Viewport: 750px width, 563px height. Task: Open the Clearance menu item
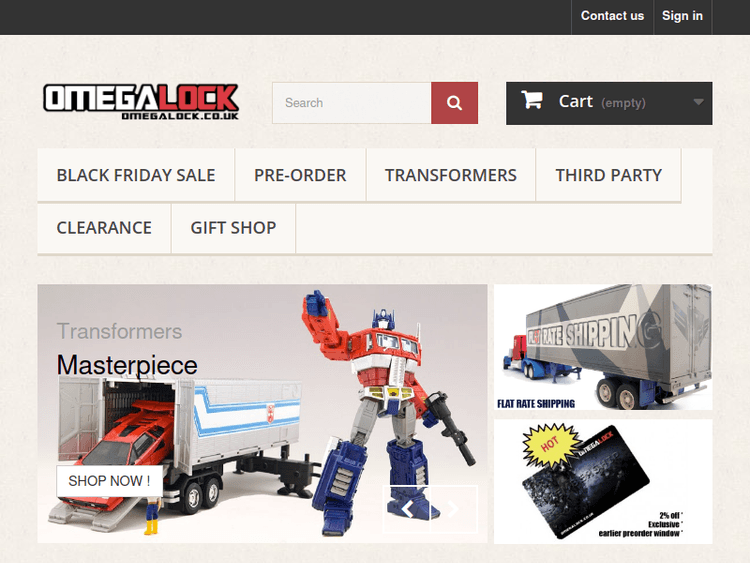pyautogui.click(x=104, y=228)
